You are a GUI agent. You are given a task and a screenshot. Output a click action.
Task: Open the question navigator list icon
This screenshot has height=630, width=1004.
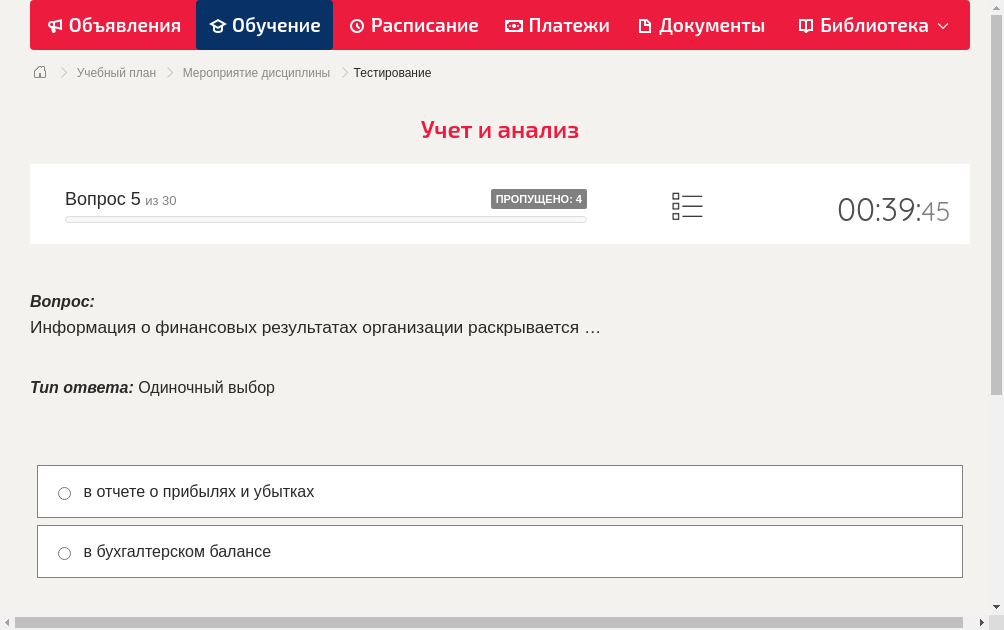tap(687, 205)
